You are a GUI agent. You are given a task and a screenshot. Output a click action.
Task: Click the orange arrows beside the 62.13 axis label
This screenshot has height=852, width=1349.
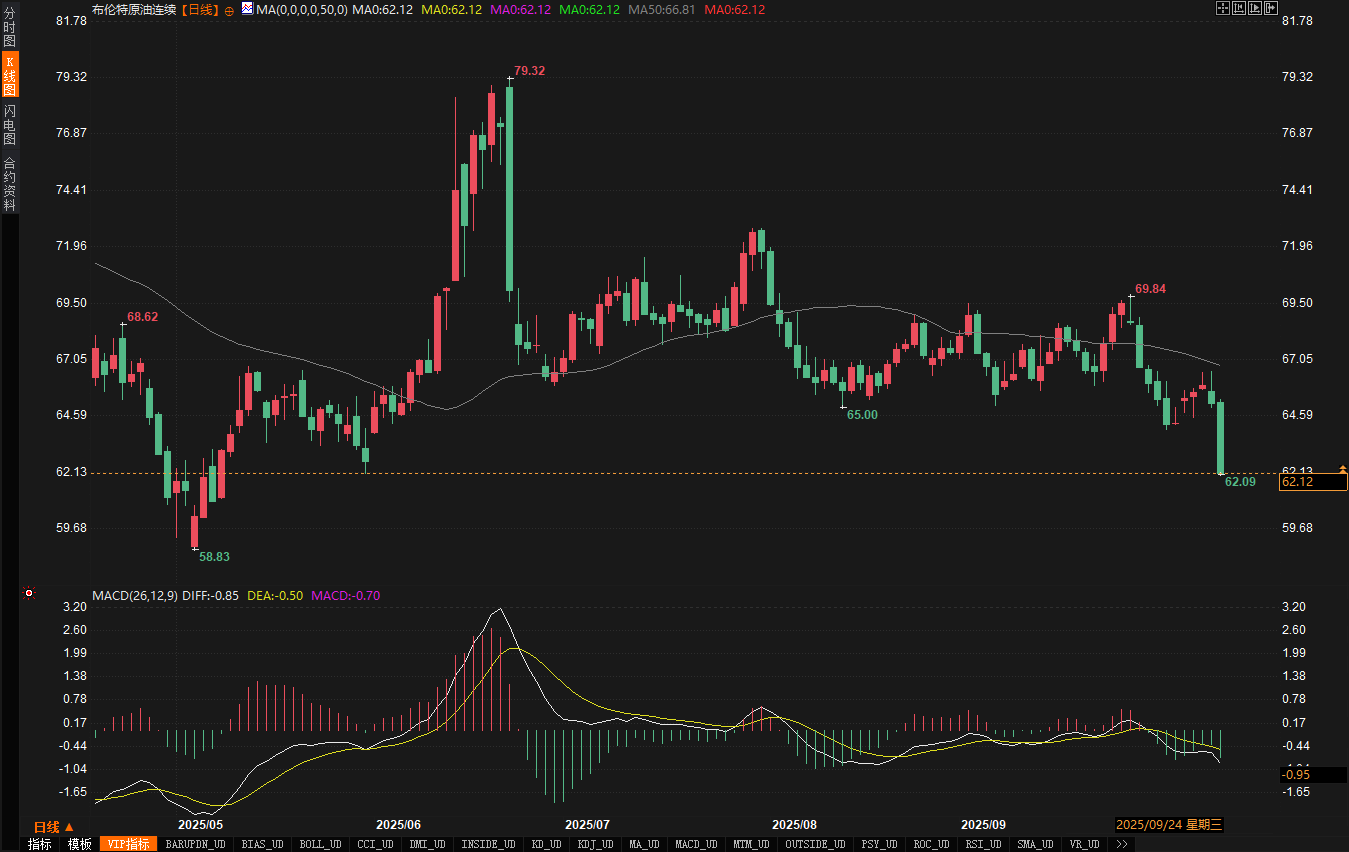pyautogui.click(x=1342, y=469)
